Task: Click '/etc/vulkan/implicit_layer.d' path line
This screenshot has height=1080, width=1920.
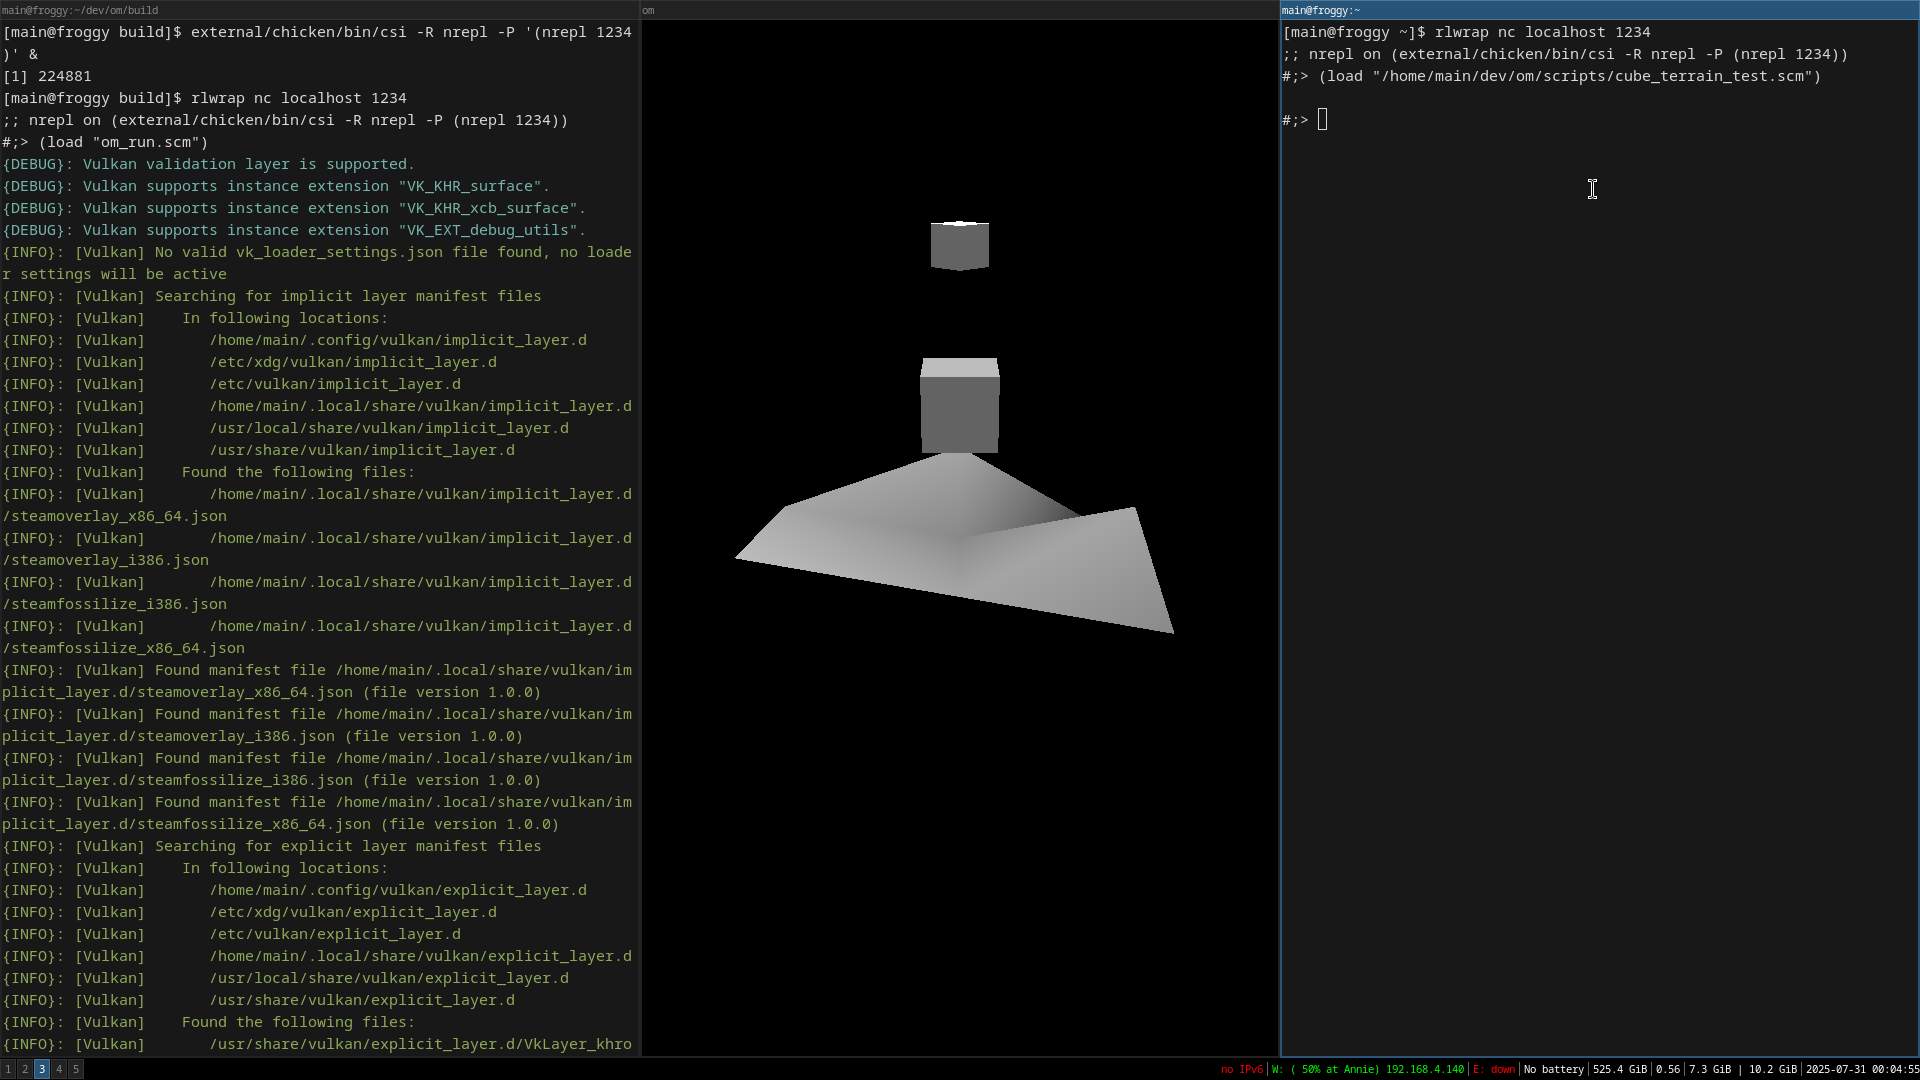Action: click(231, 384)
